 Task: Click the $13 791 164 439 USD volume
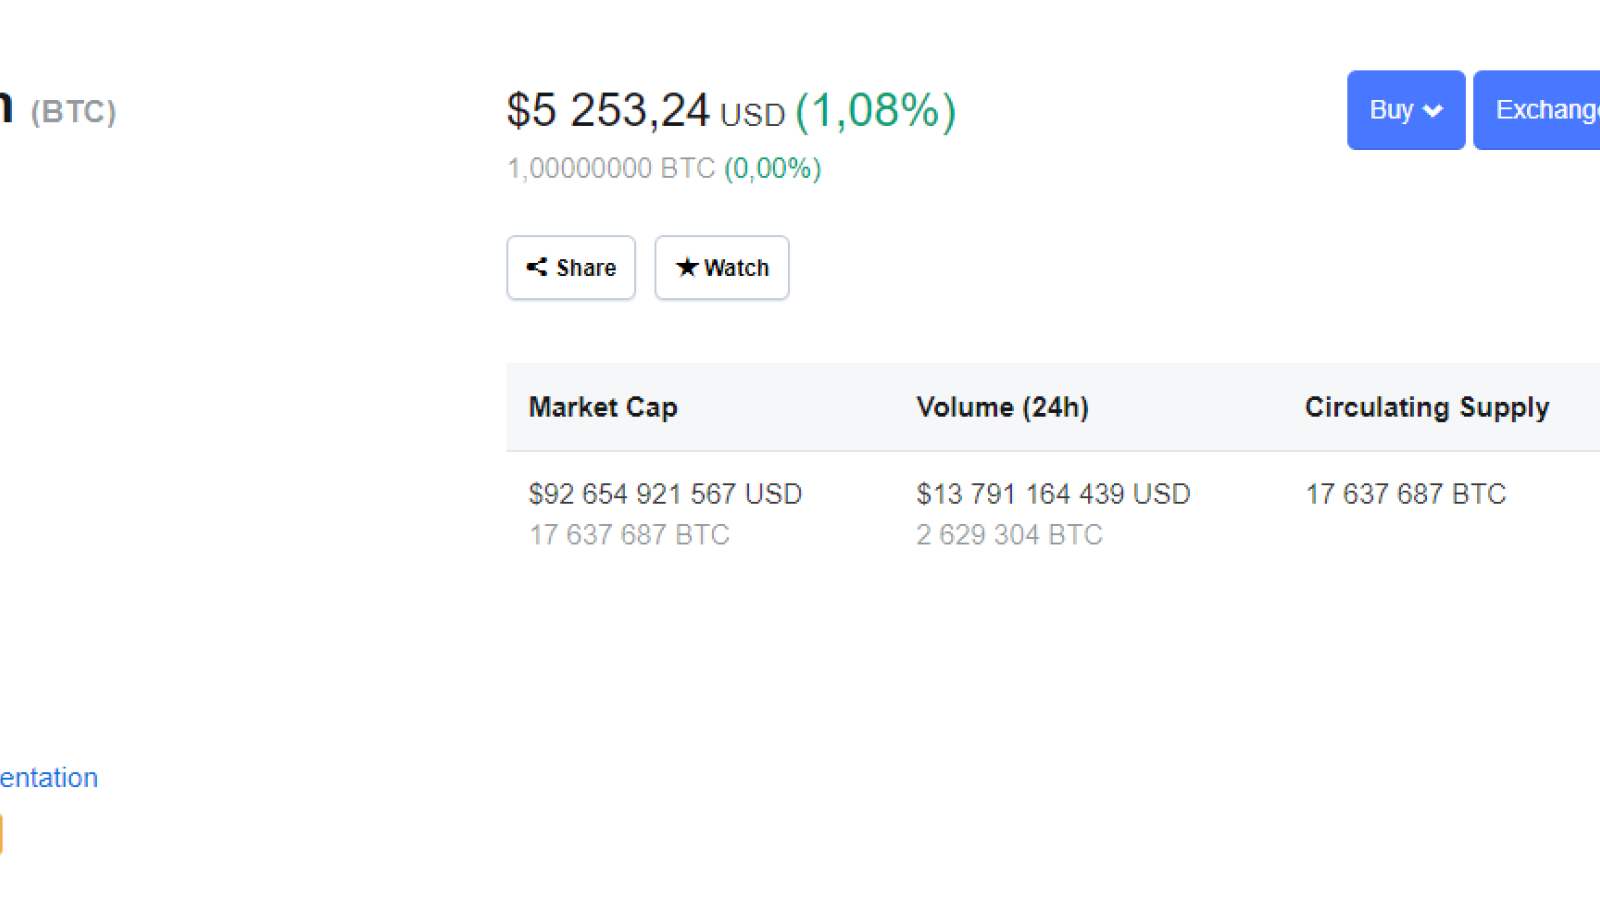(x=1053, y=494)
